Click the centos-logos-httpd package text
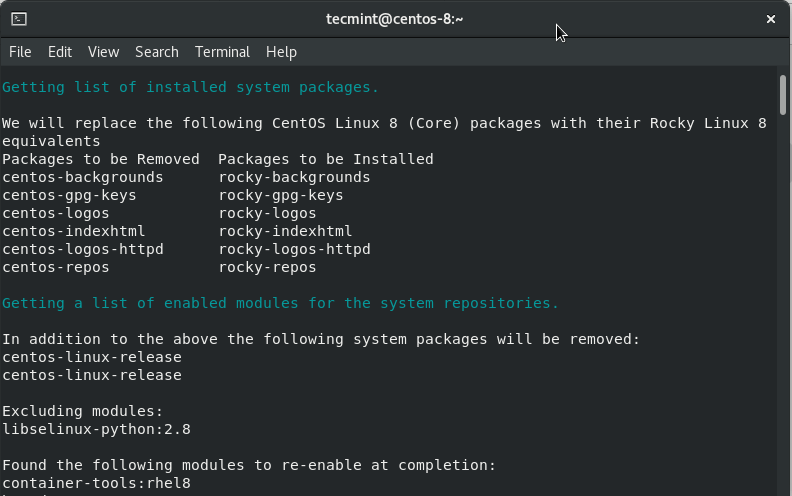 (82, 249)
